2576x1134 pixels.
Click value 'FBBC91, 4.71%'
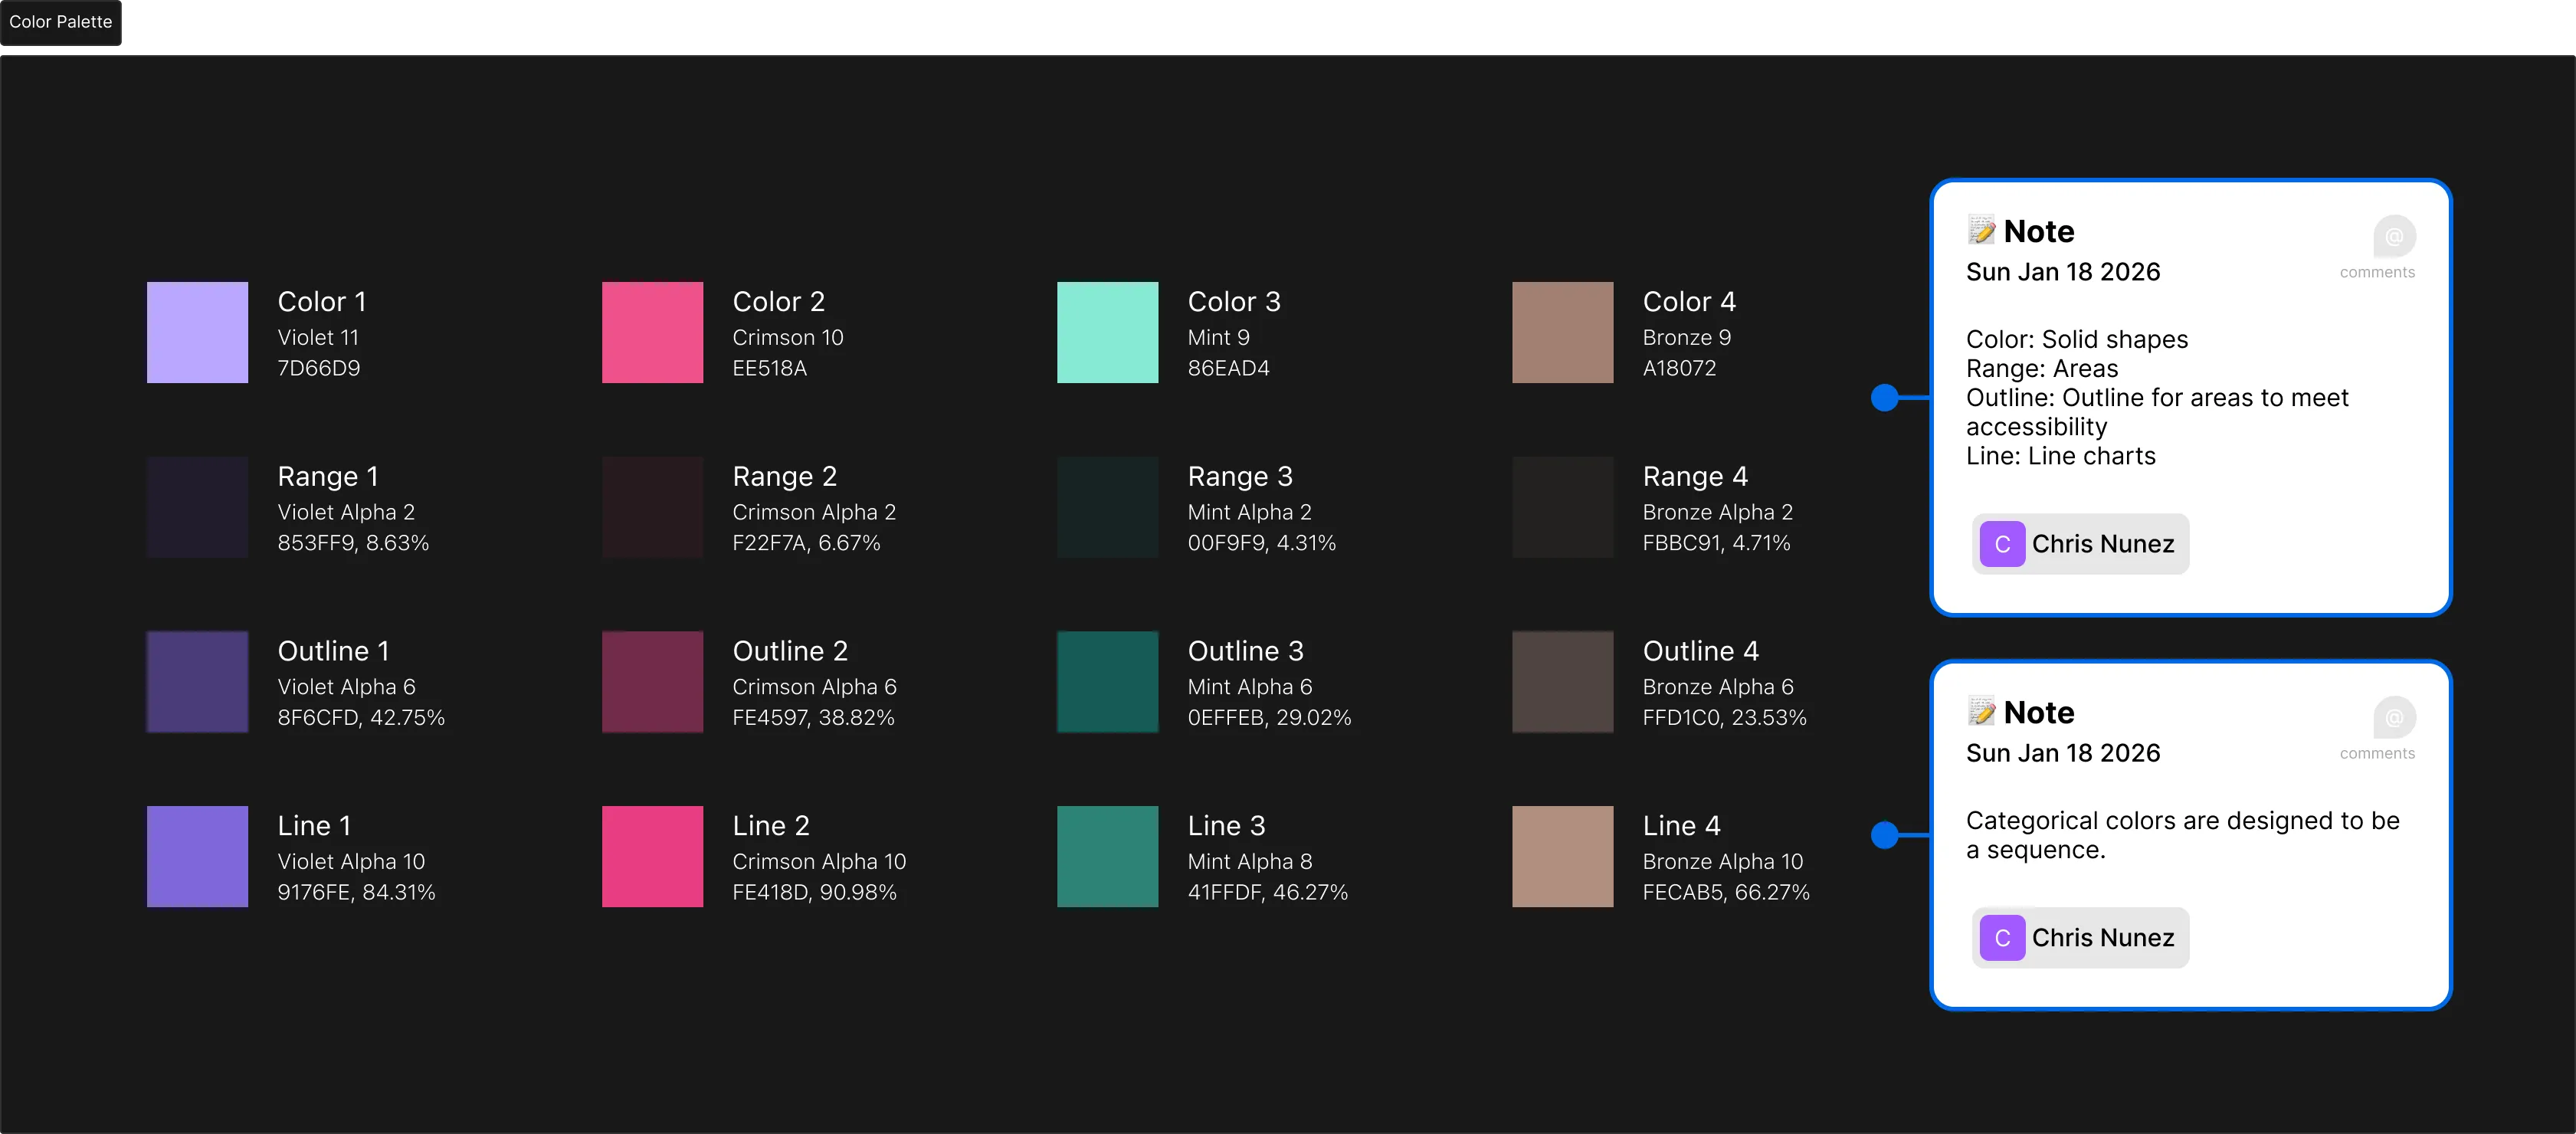(1716, 543)
